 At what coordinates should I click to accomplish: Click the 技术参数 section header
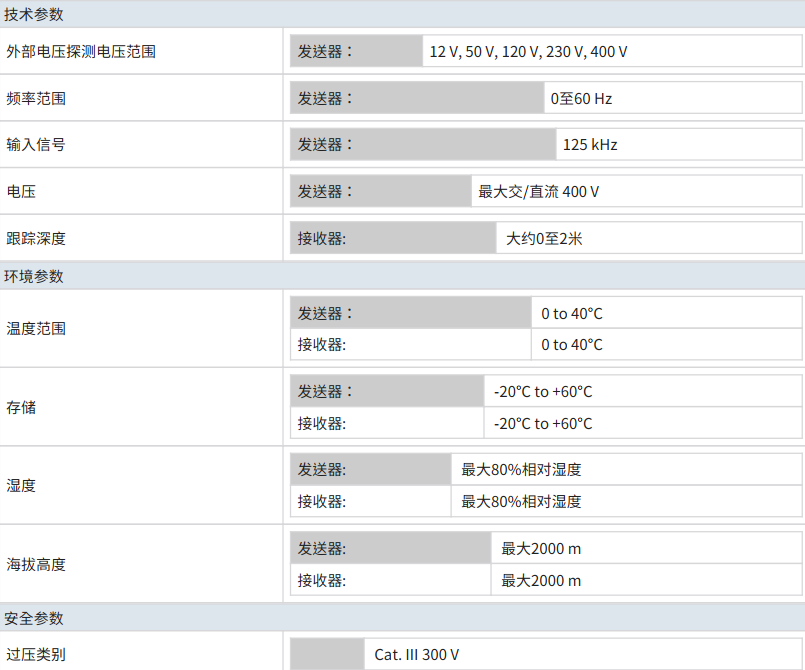coord(34,14)
